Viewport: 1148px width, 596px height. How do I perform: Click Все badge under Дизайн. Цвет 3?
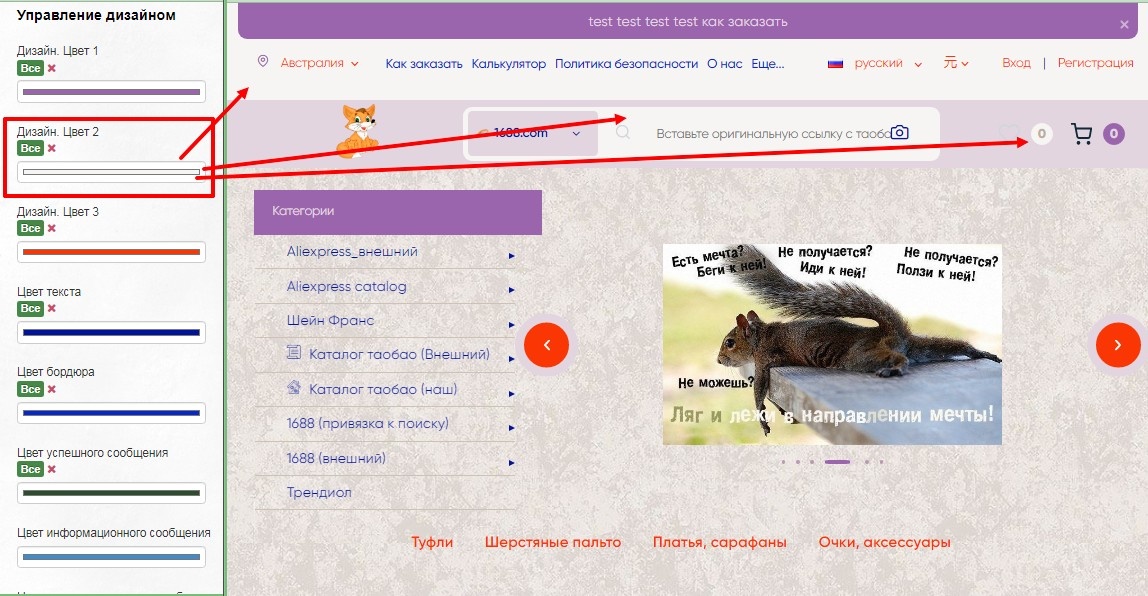pos(31,228)
